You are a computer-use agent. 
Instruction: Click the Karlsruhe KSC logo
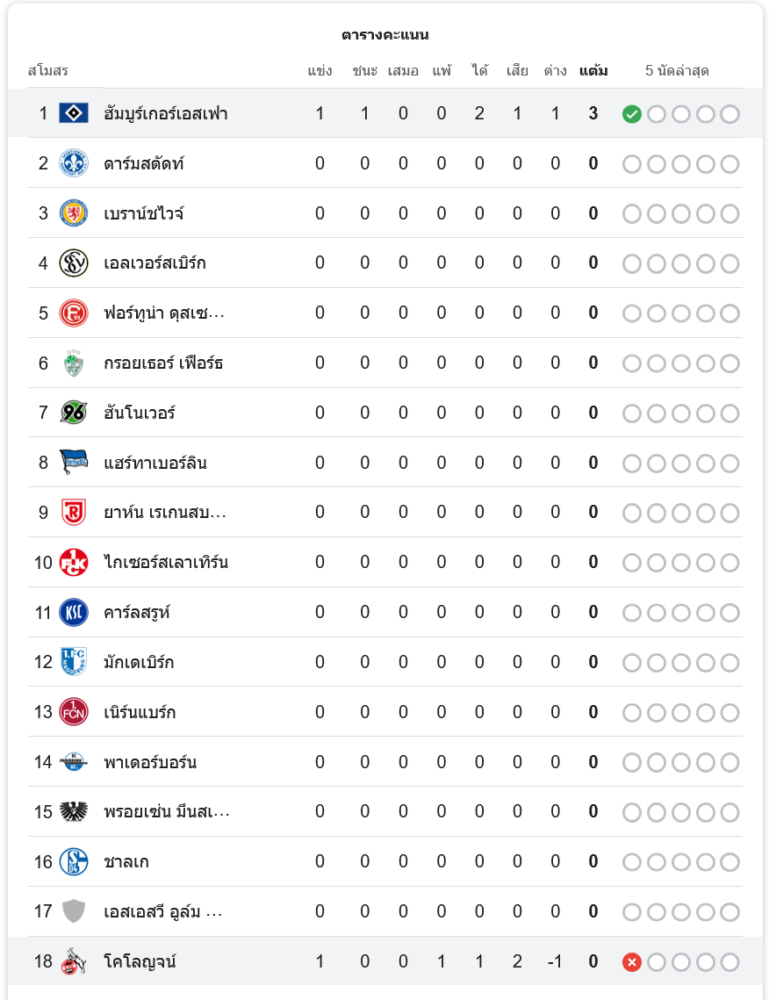point(74,612)
